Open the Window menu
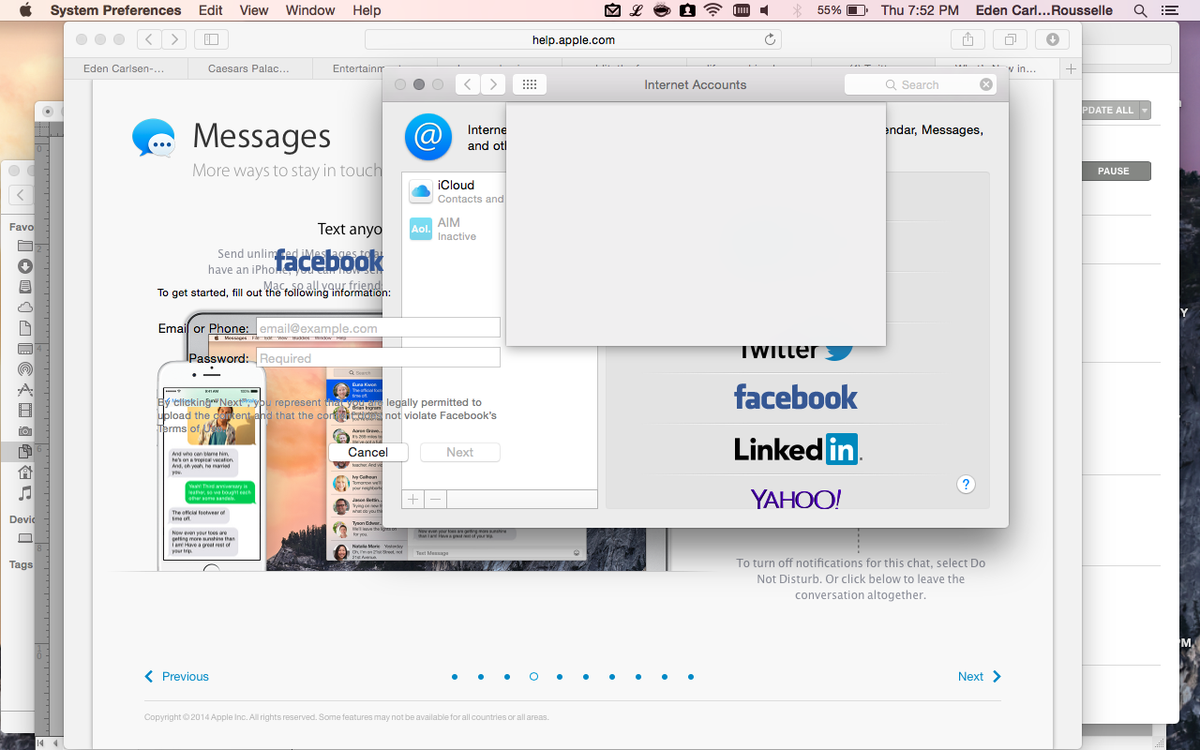1200x750 pixels. pyautogui.click(x=310, y=10)
